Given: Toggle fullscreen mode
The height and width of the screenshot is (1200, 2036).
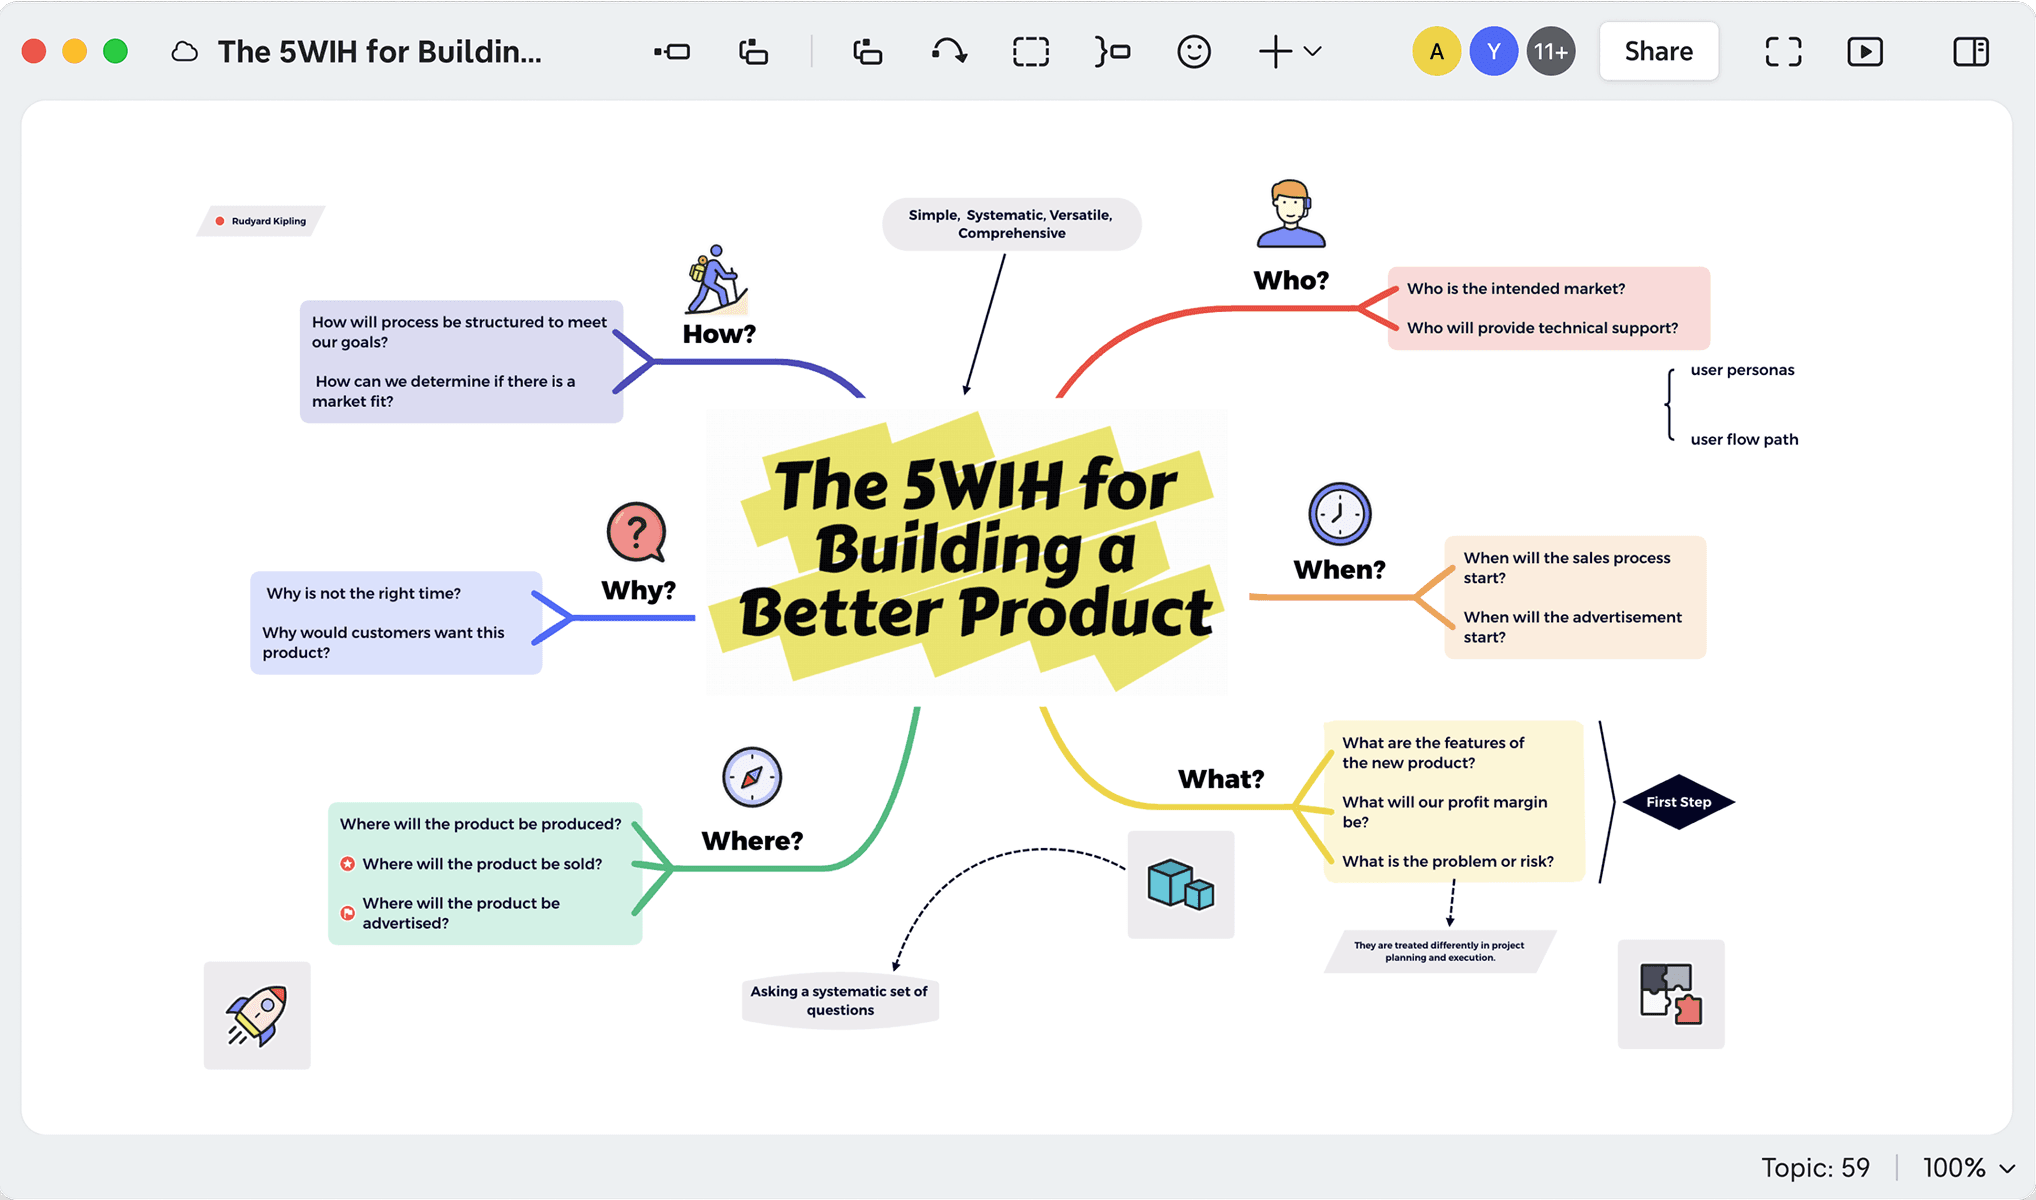Looking at the screenshot, I should (1782, 51).
